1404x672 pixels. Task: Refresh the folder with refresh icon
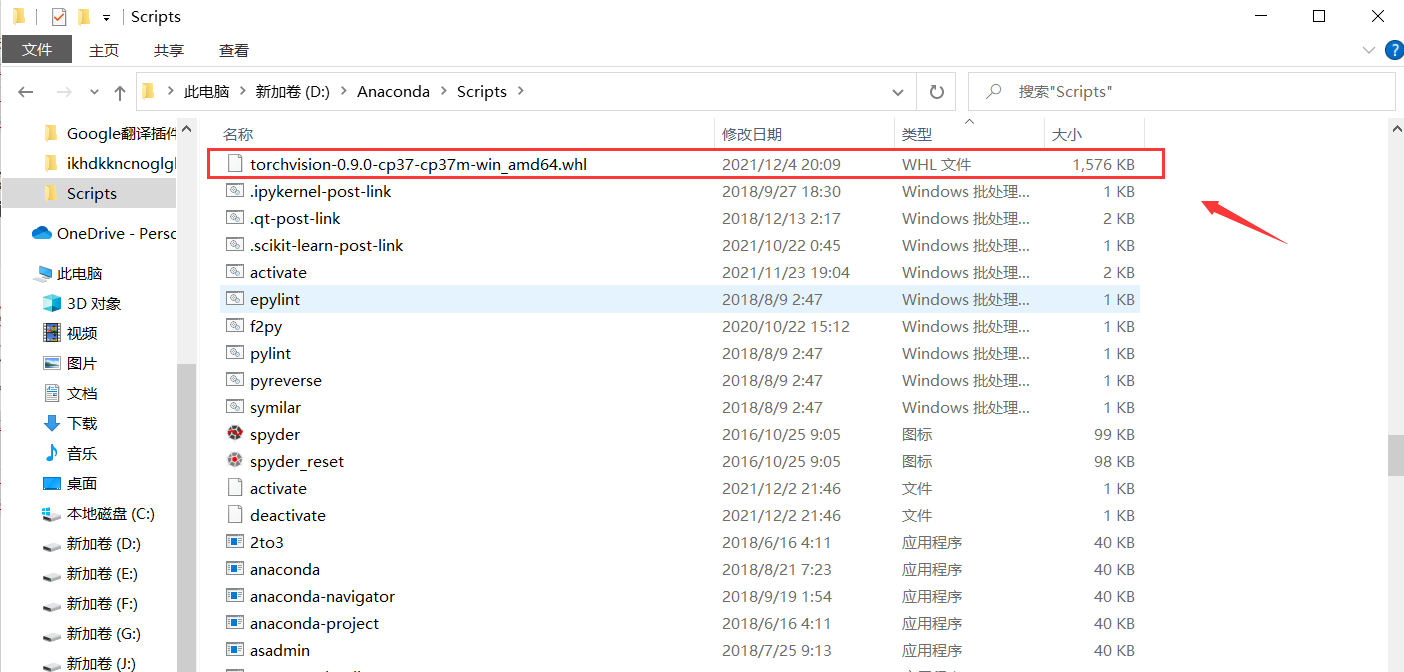(x=936, y=91)
